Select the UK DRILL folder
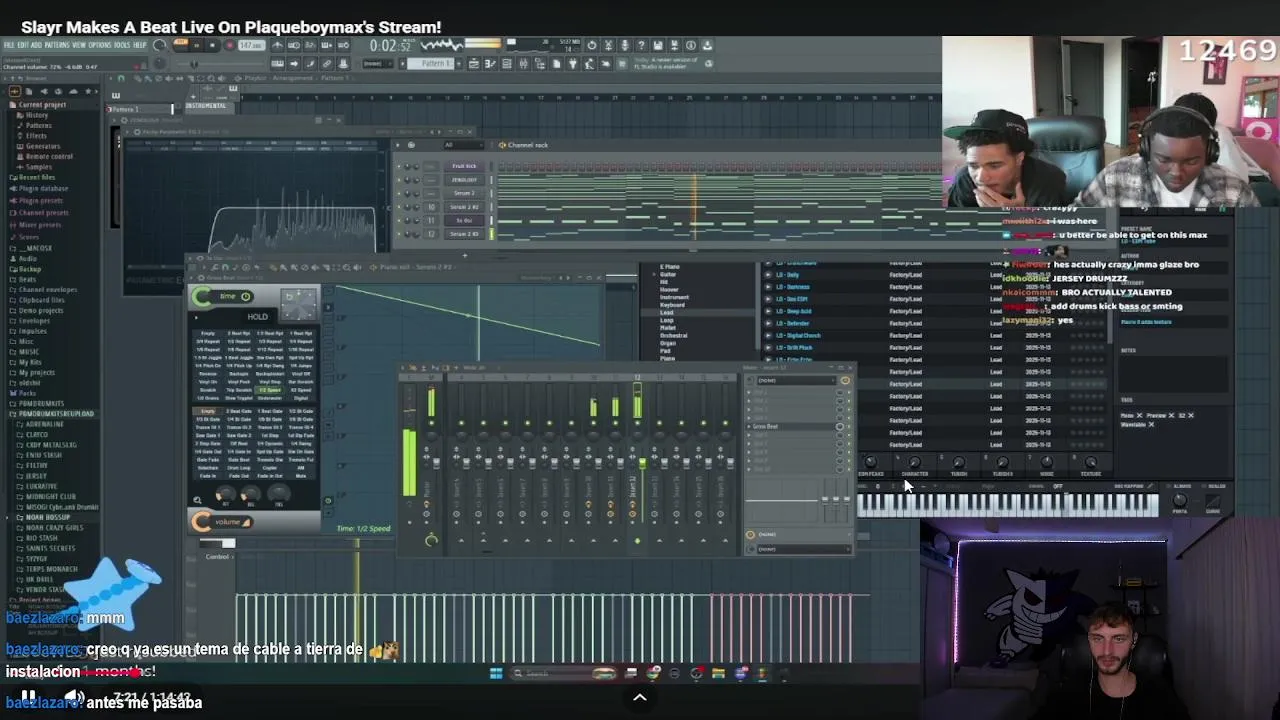The width and height of the screenshot is (1280, 720). [x=40, y=579]
